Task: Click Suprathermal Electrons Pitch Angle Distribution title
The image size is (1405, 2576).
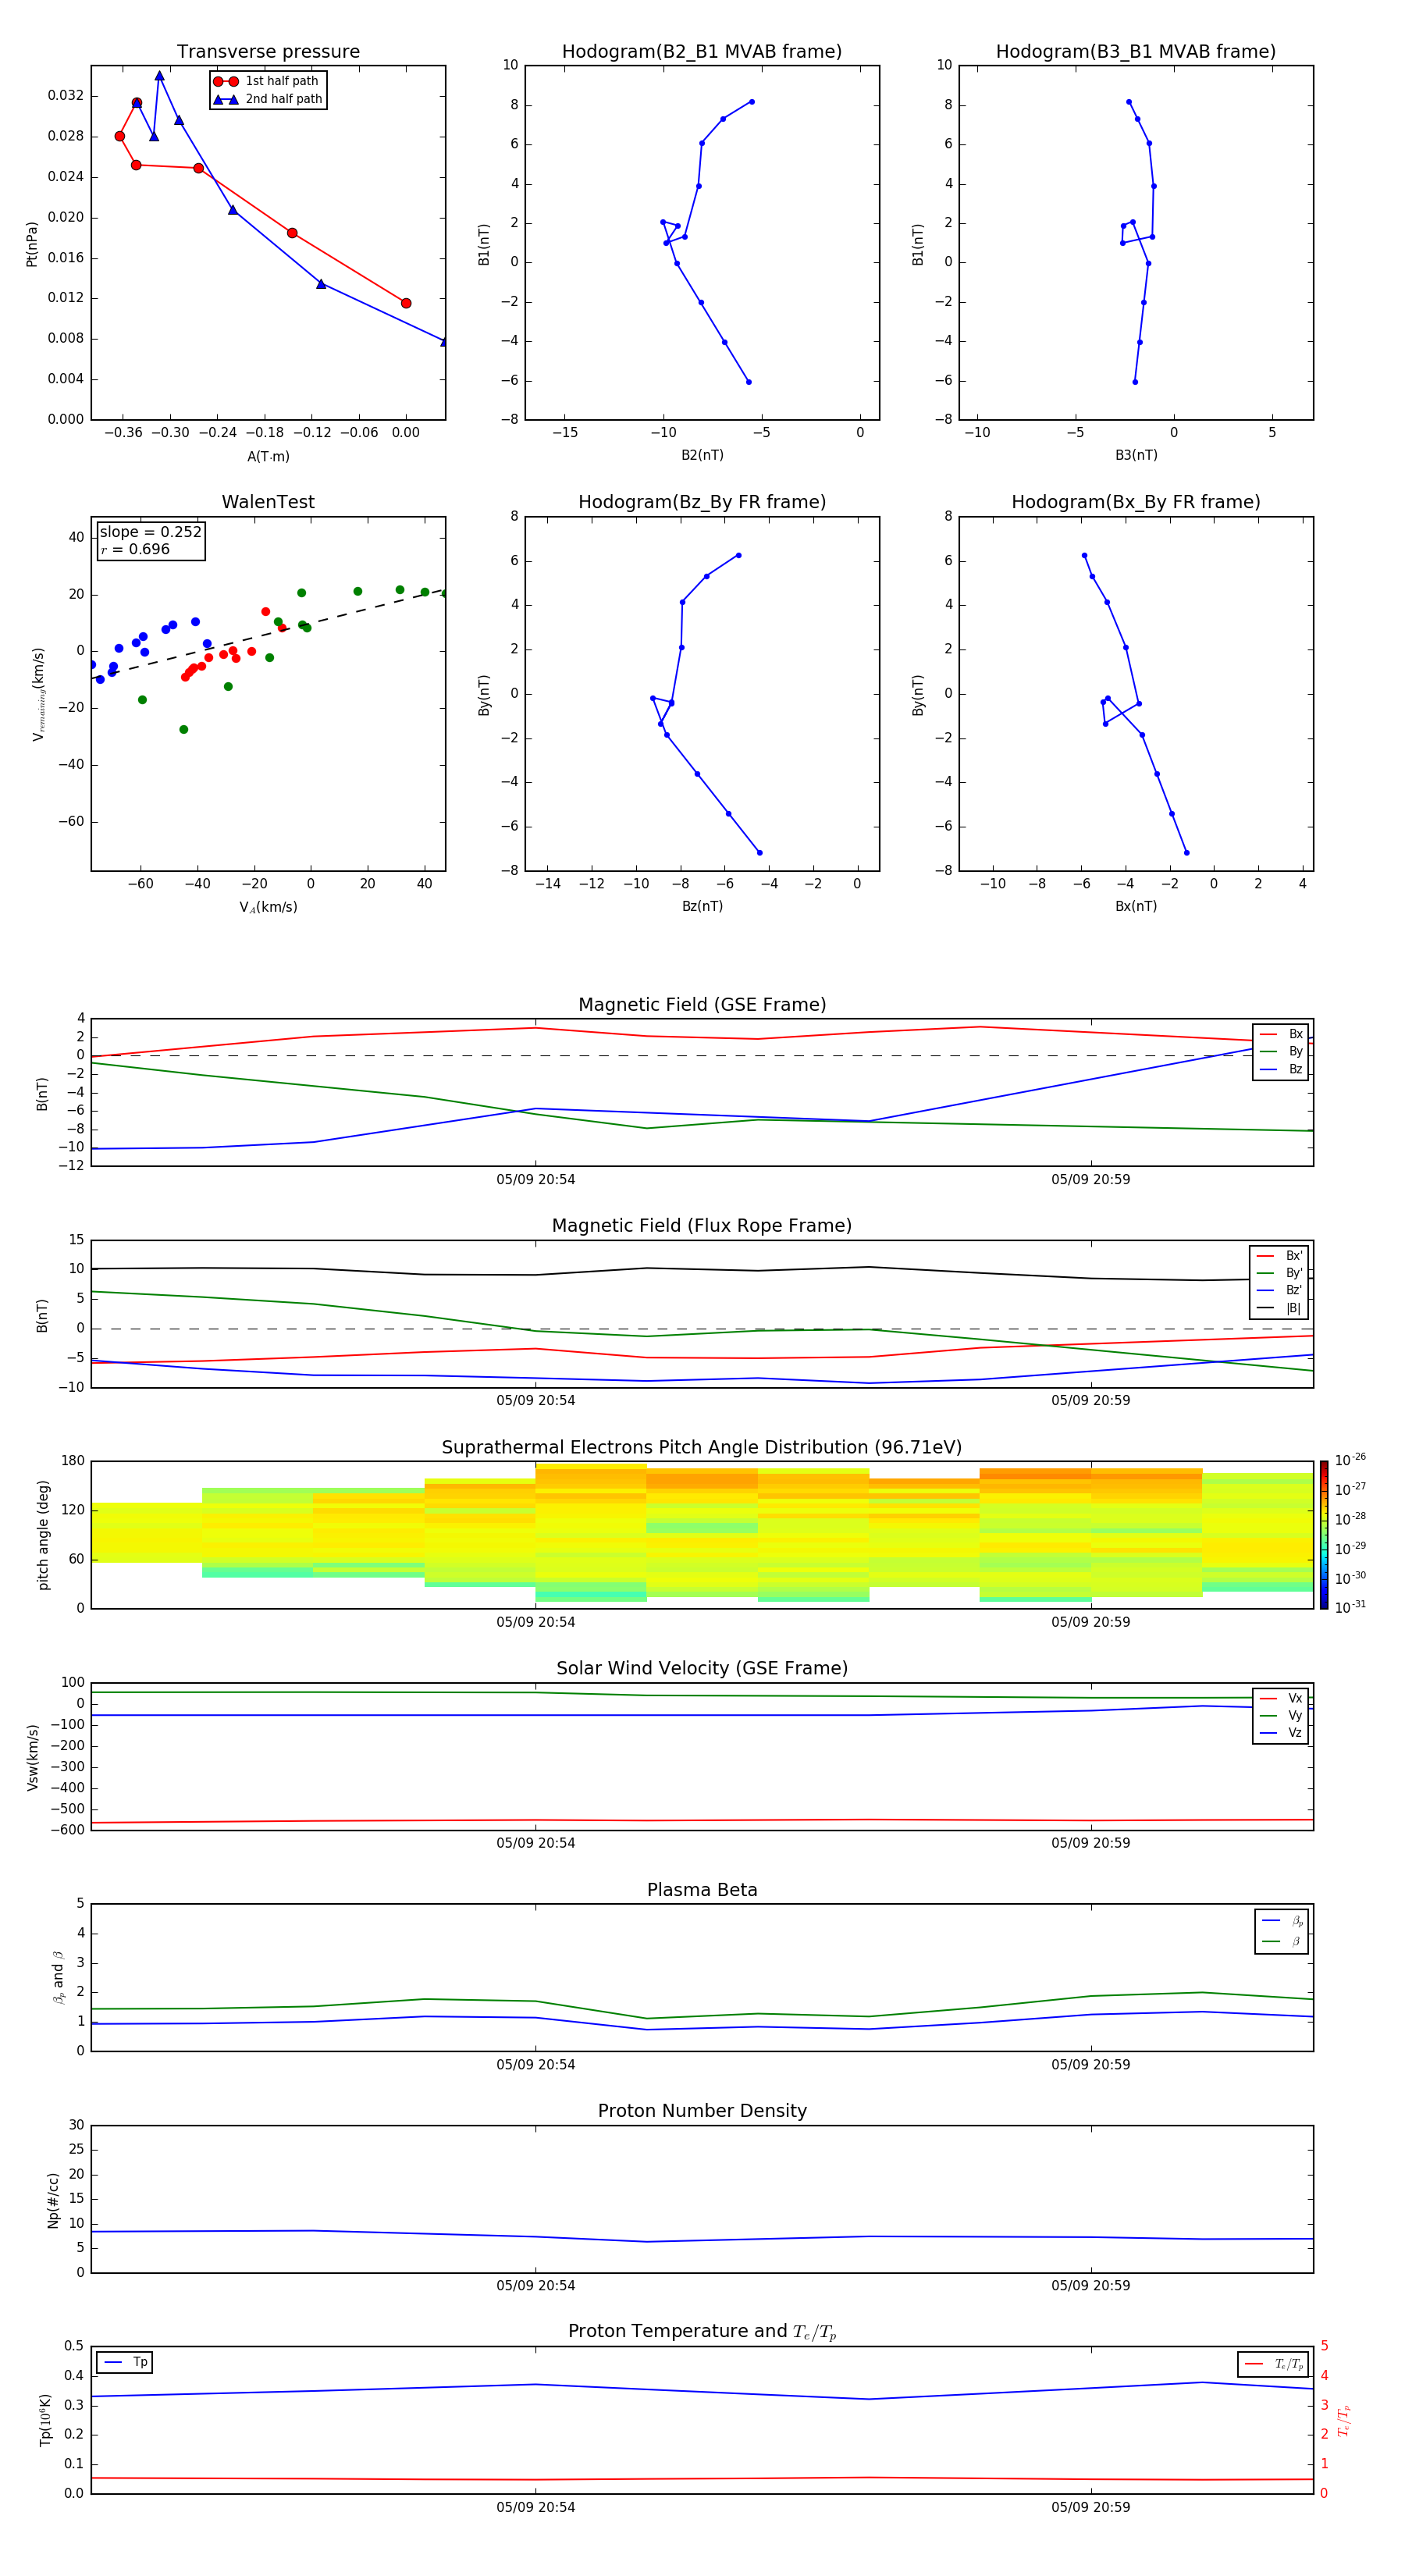Action: tap(702, 1447)
